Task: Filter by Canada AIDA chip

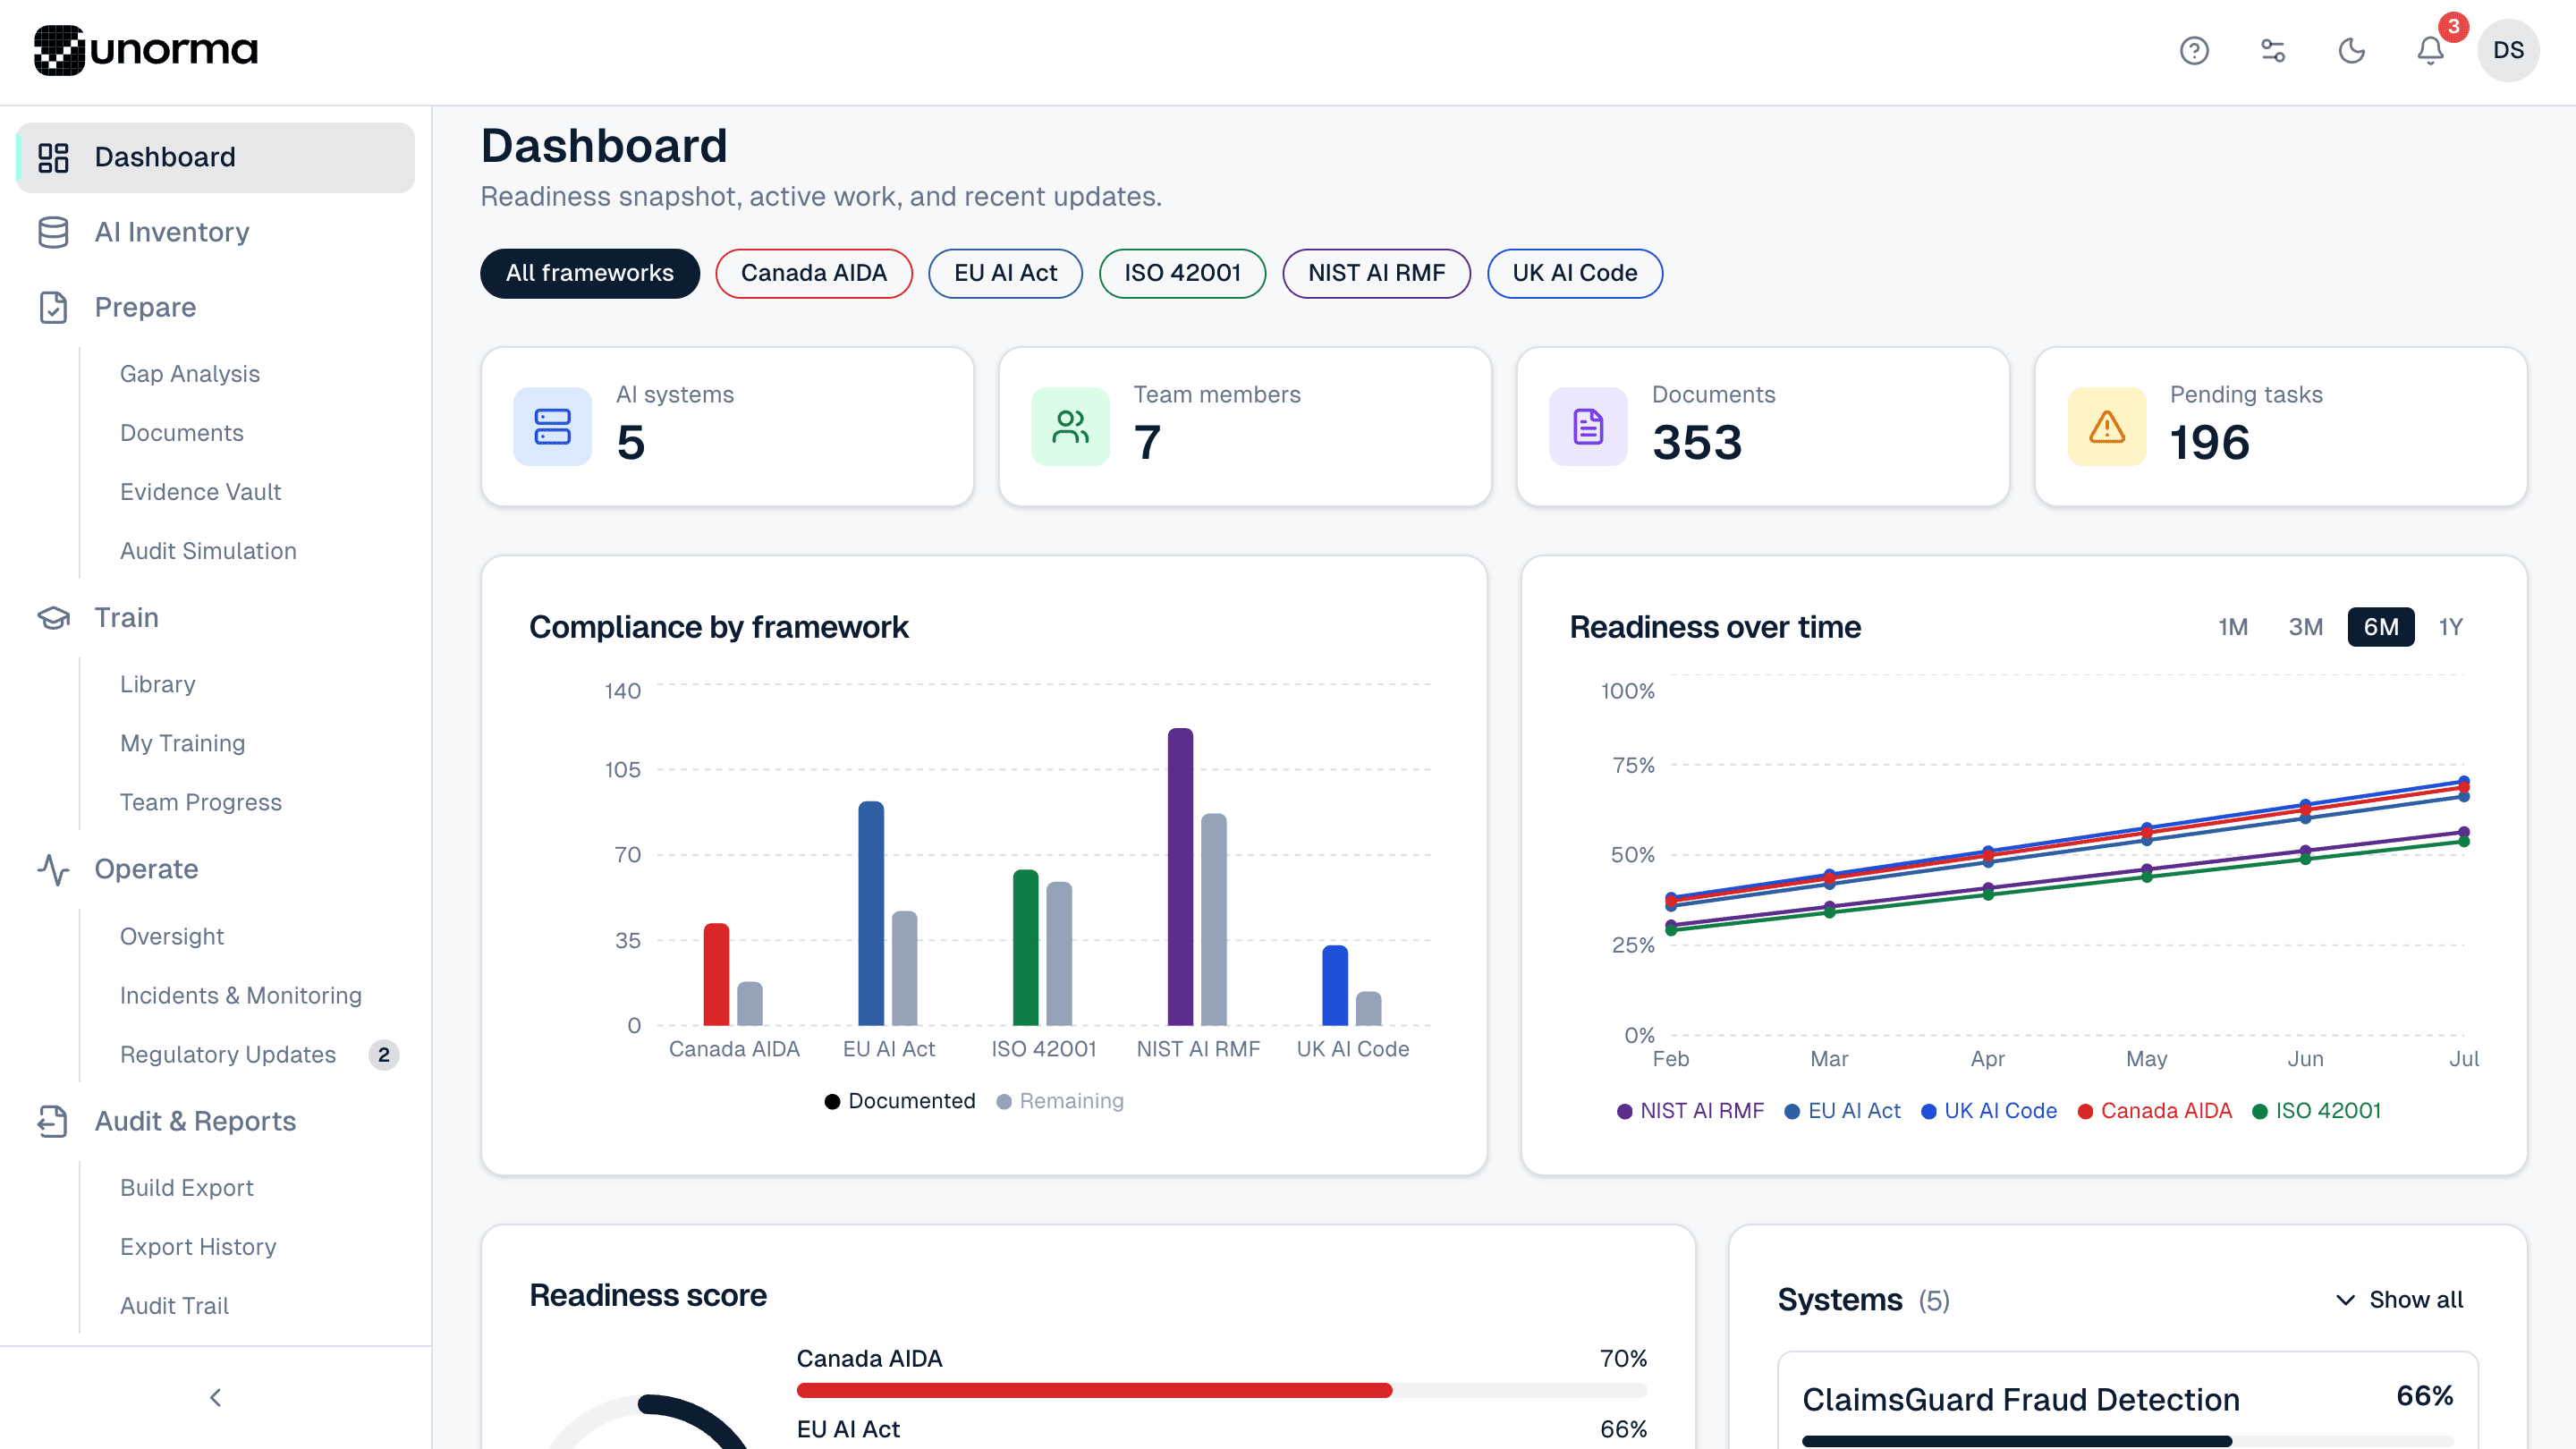Action: [813, 273]
